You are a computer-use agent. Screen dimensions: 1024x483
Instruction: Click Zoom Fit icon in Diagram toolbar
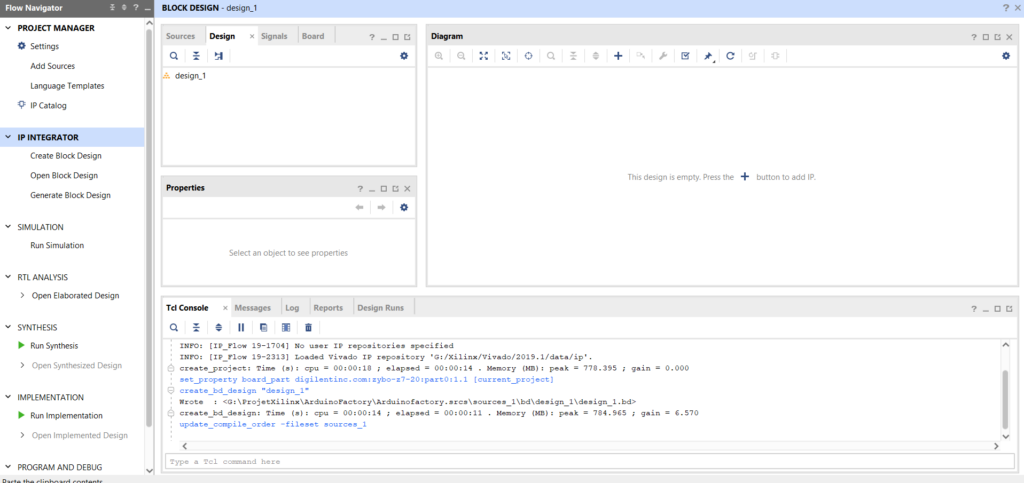click(483, 56)
